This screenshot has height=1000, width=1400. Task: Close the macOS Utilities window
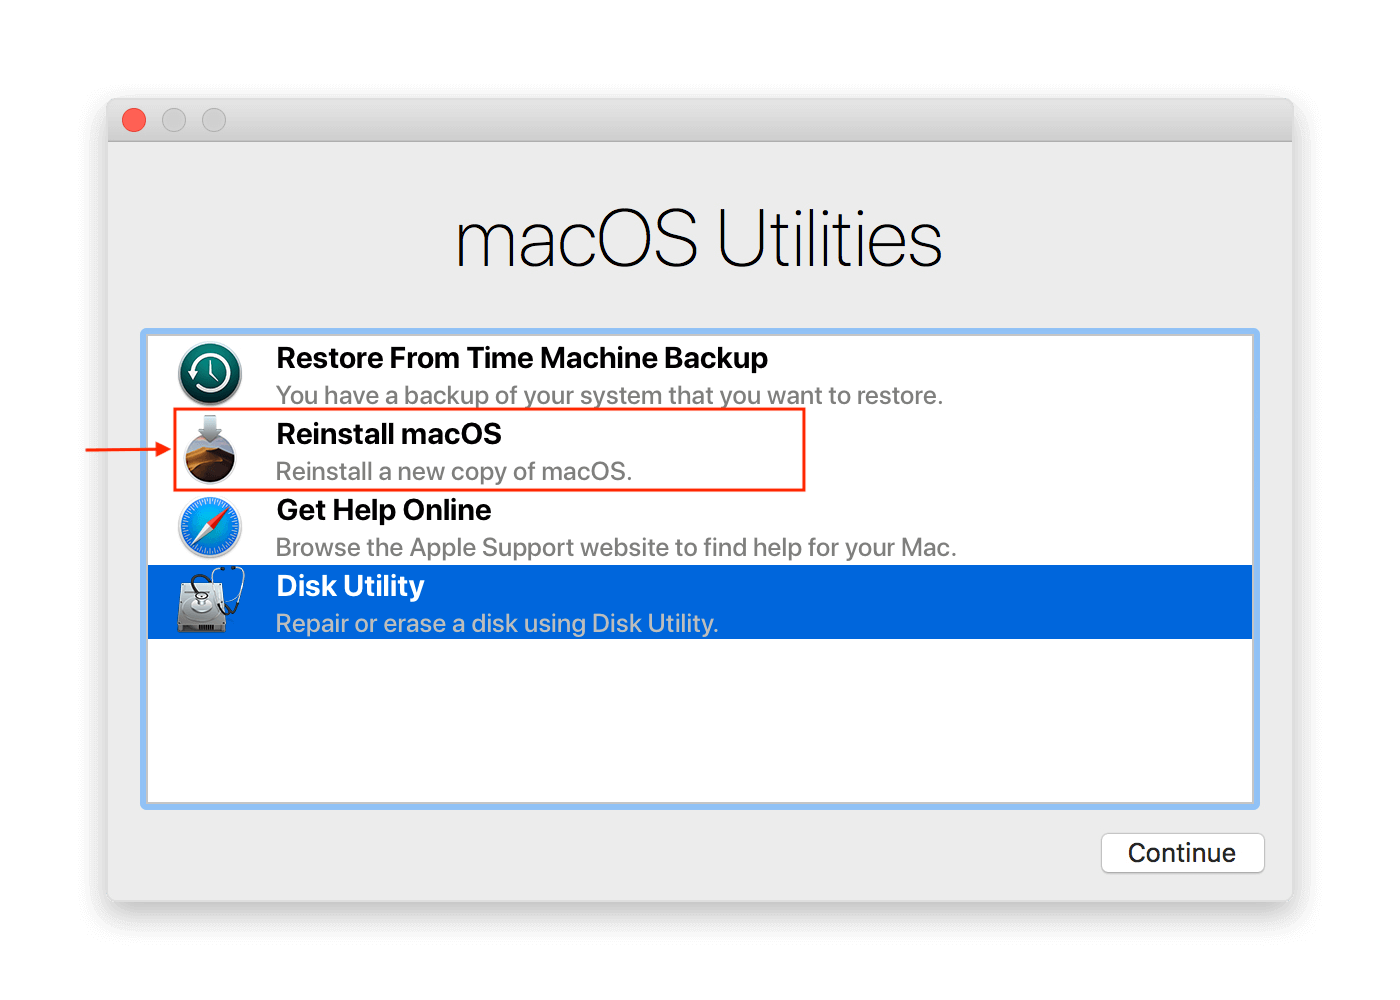pyautogui.click(x=134, y=120)
